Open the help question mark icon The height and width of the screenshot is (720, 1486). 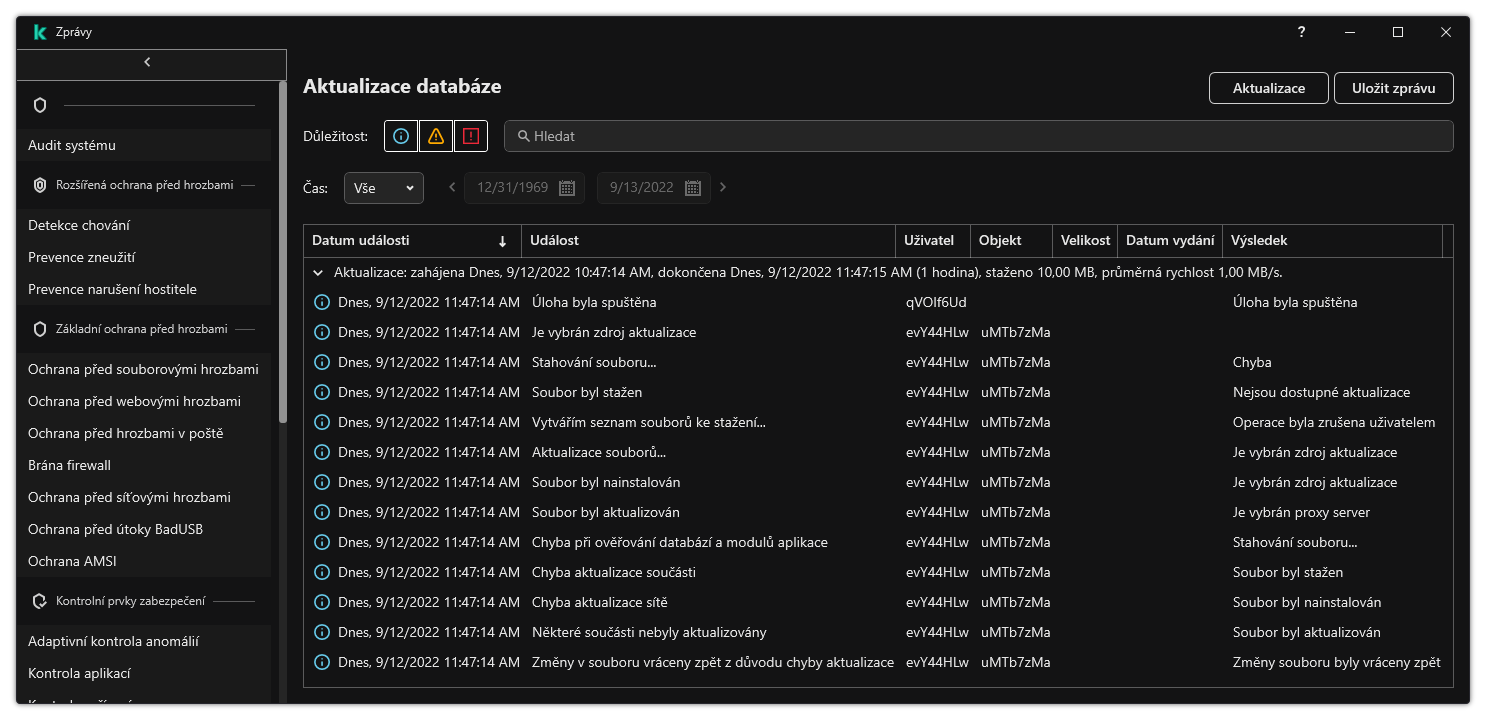coord(1301,32)
